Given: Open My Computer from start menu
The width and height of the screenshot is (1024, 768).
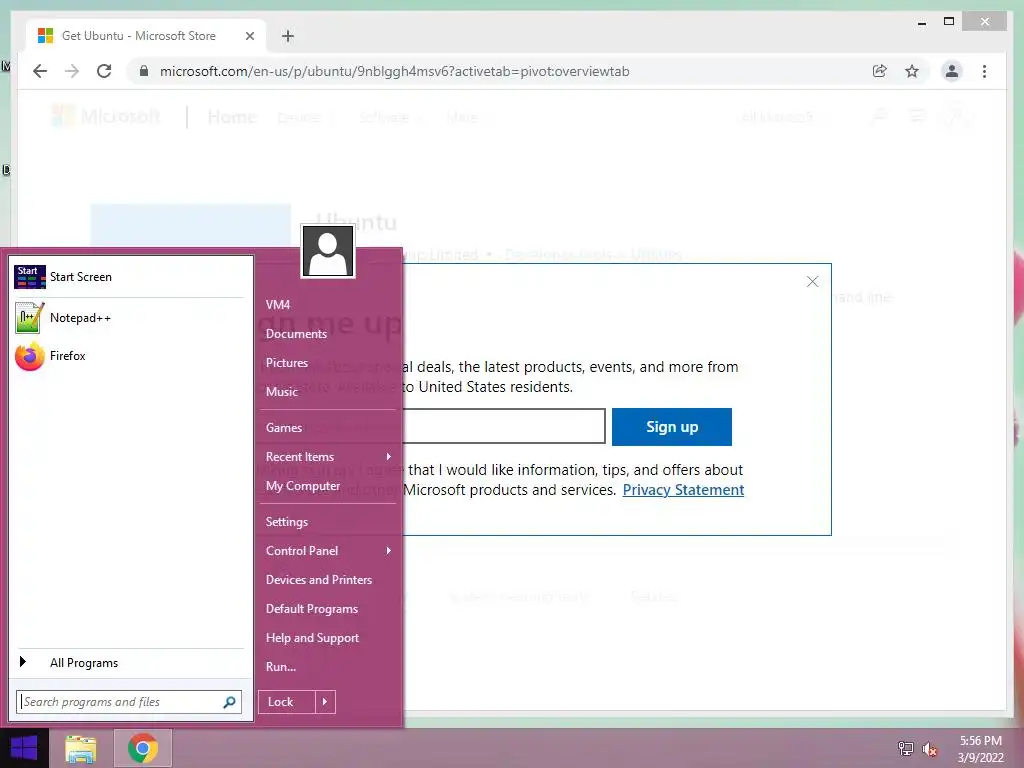Looking at the screenshot, I should [303, 486].
